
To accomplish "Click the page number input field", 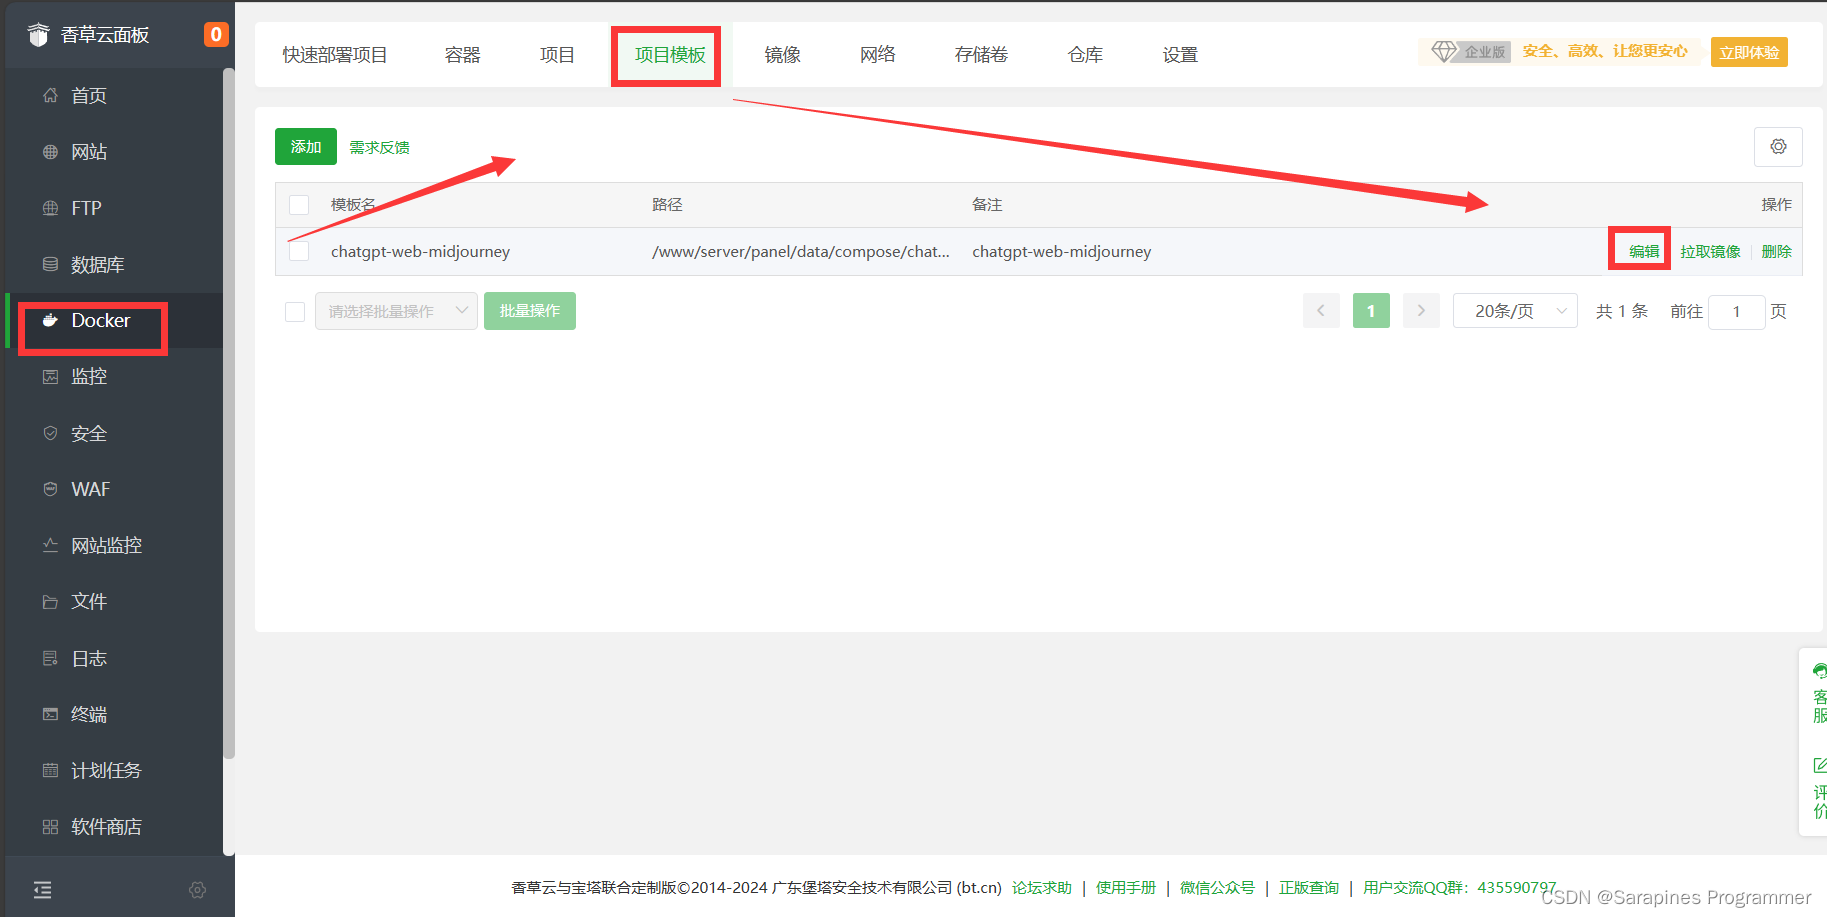I will [1737, 312].
